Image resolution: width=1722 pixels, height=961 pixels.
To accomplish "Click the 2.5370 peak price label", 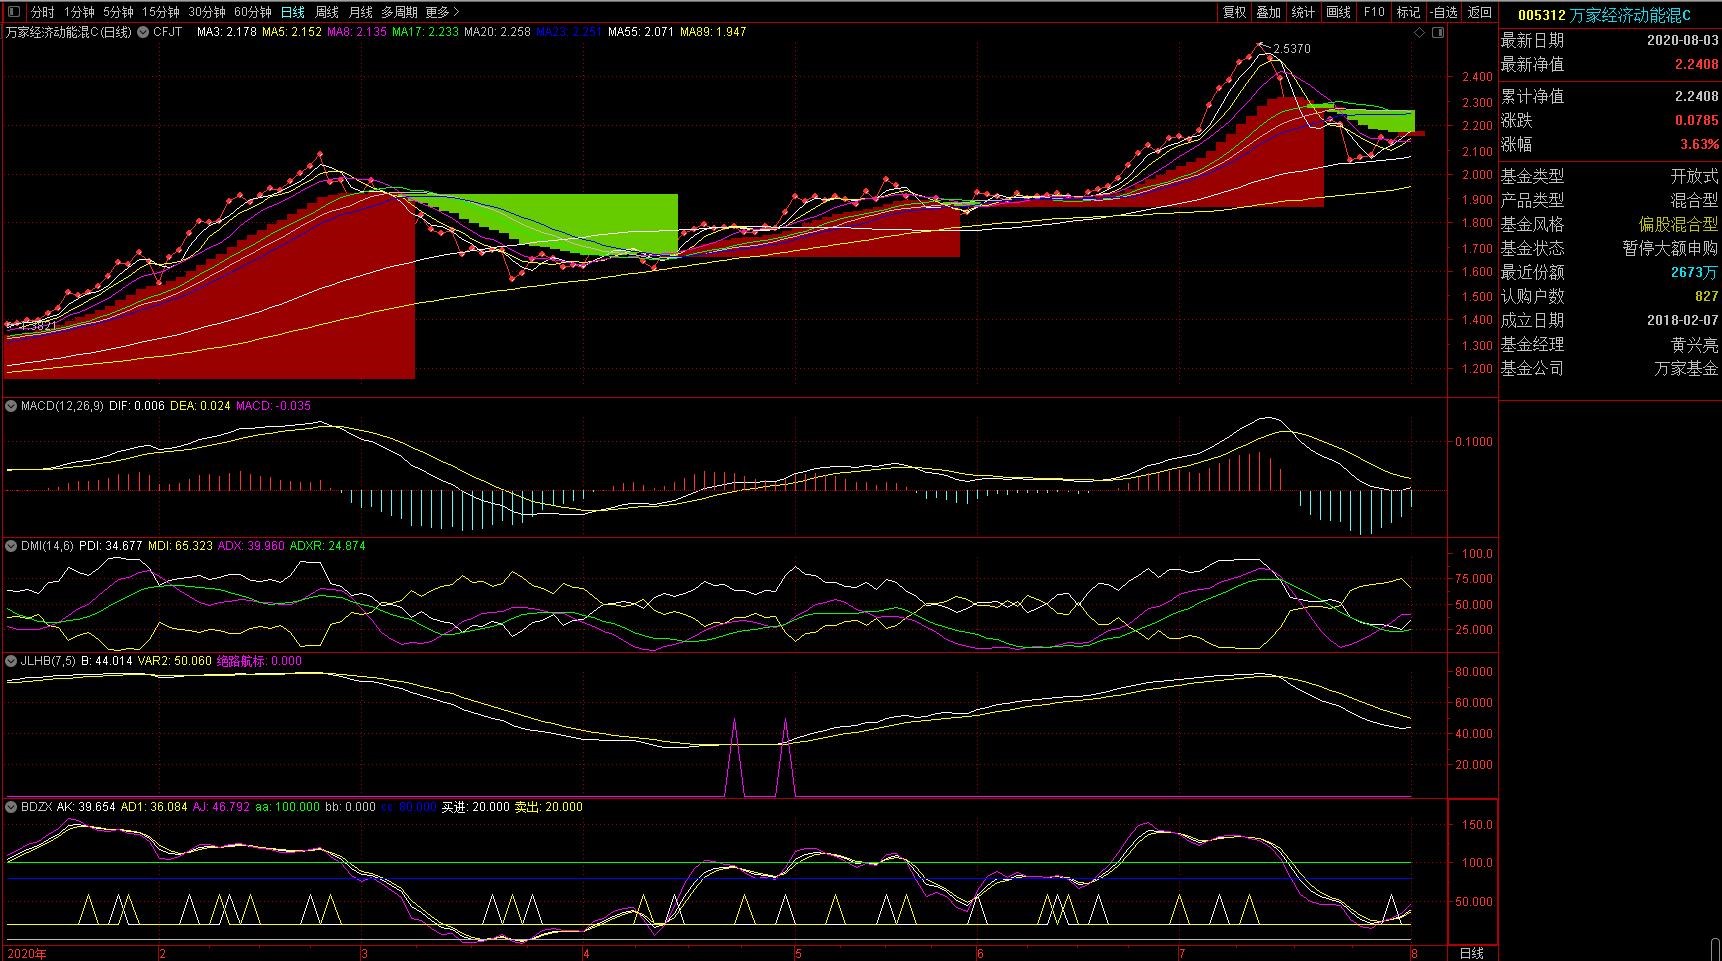I will (1292, 48).
